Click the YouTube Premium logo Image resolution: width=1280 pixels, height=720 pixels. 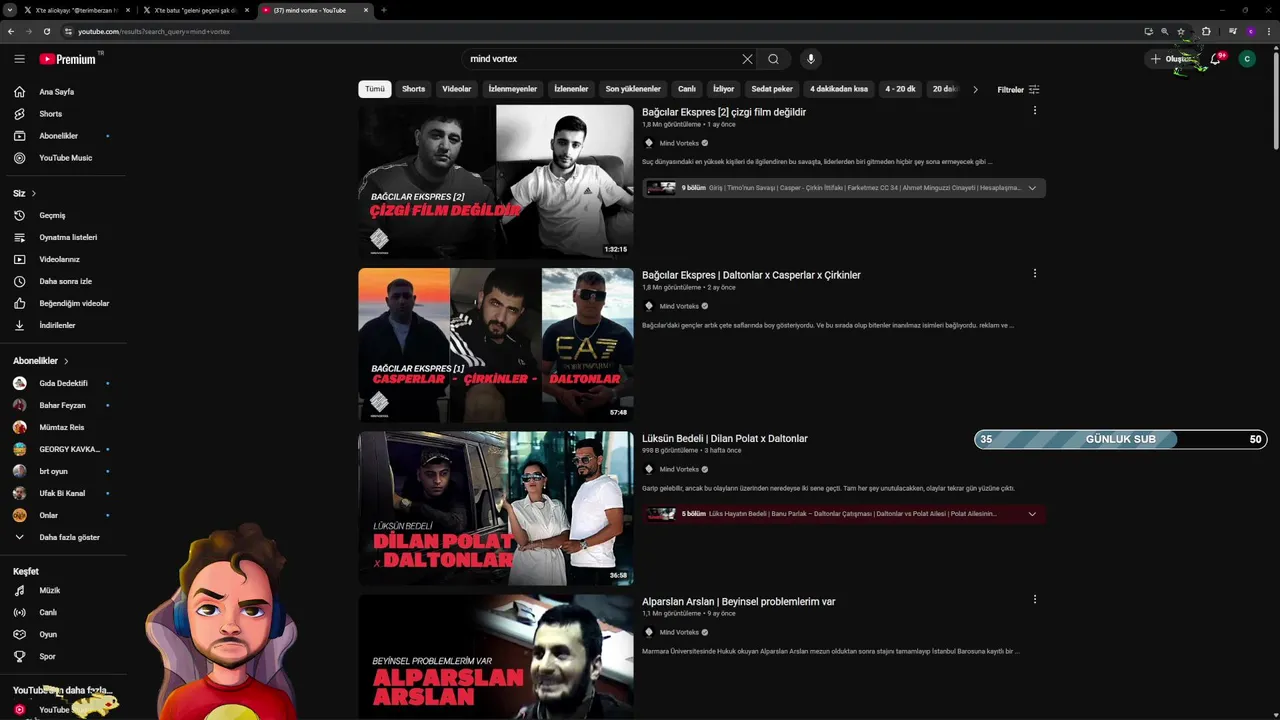[x=68, y=59]
